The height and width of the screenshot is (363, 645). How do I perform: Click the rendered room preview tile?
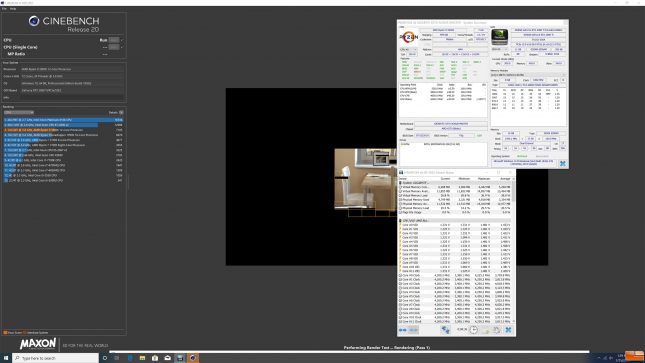coord(365,179)
